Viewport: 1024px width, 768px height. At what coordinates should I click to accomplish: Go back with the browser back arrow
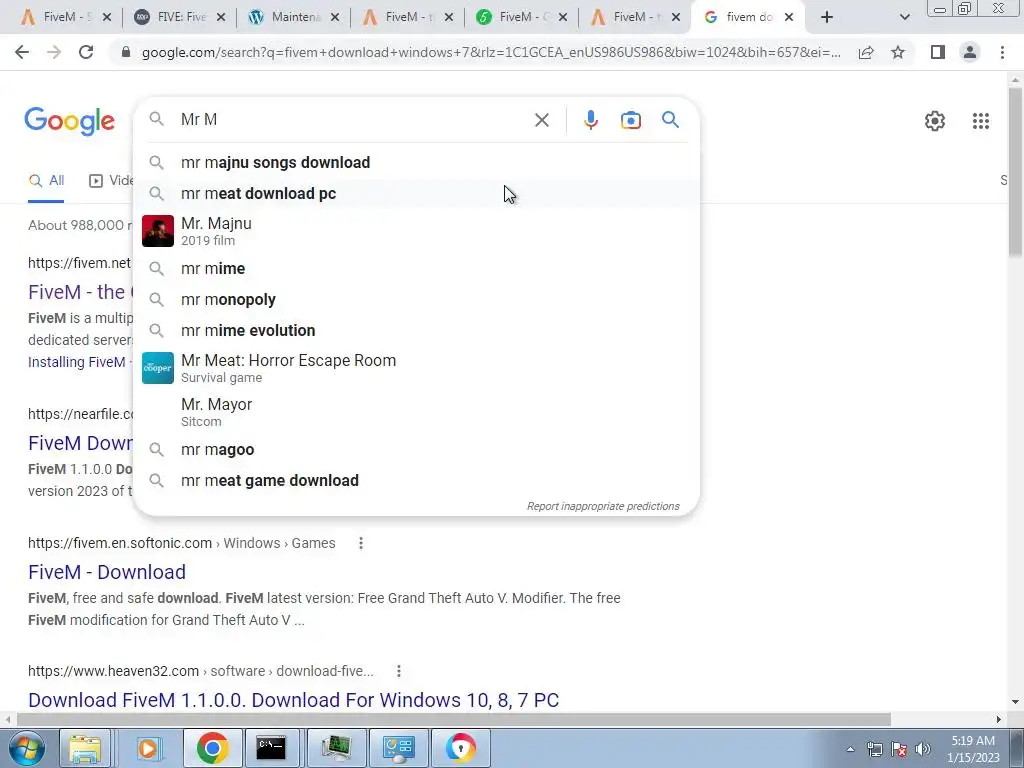click(x=22, y=52)
